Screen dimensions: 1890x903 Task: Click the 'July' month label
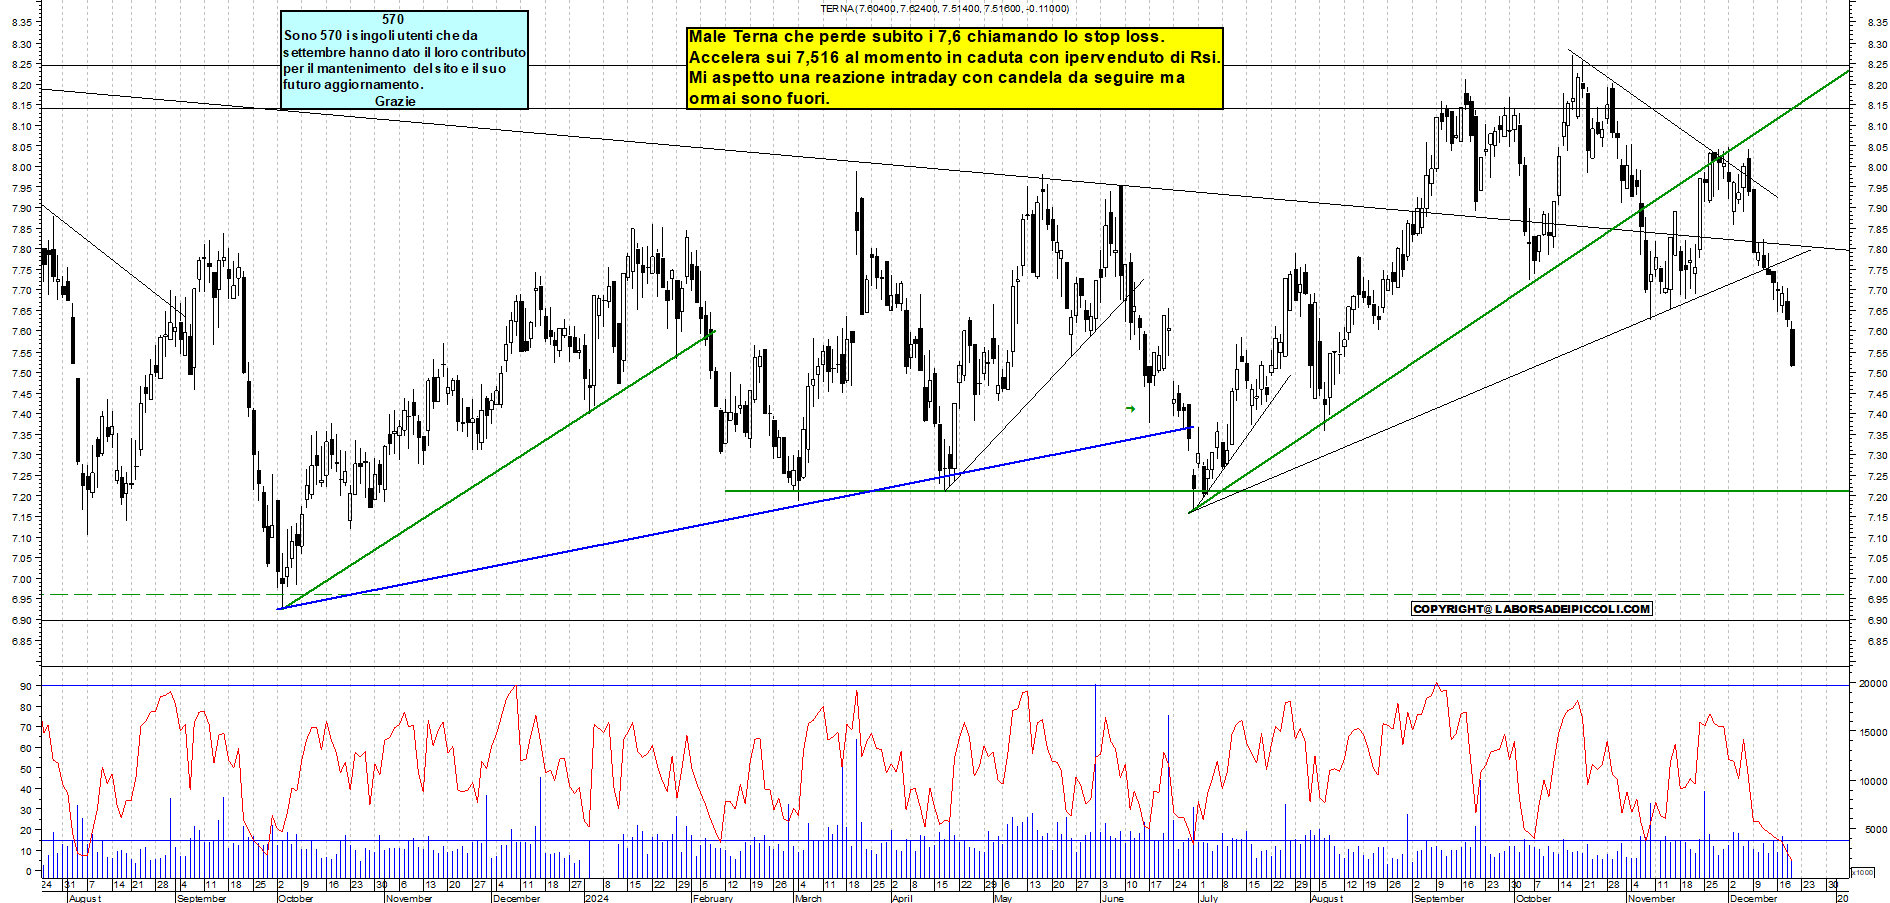[x=1209, y=898]
